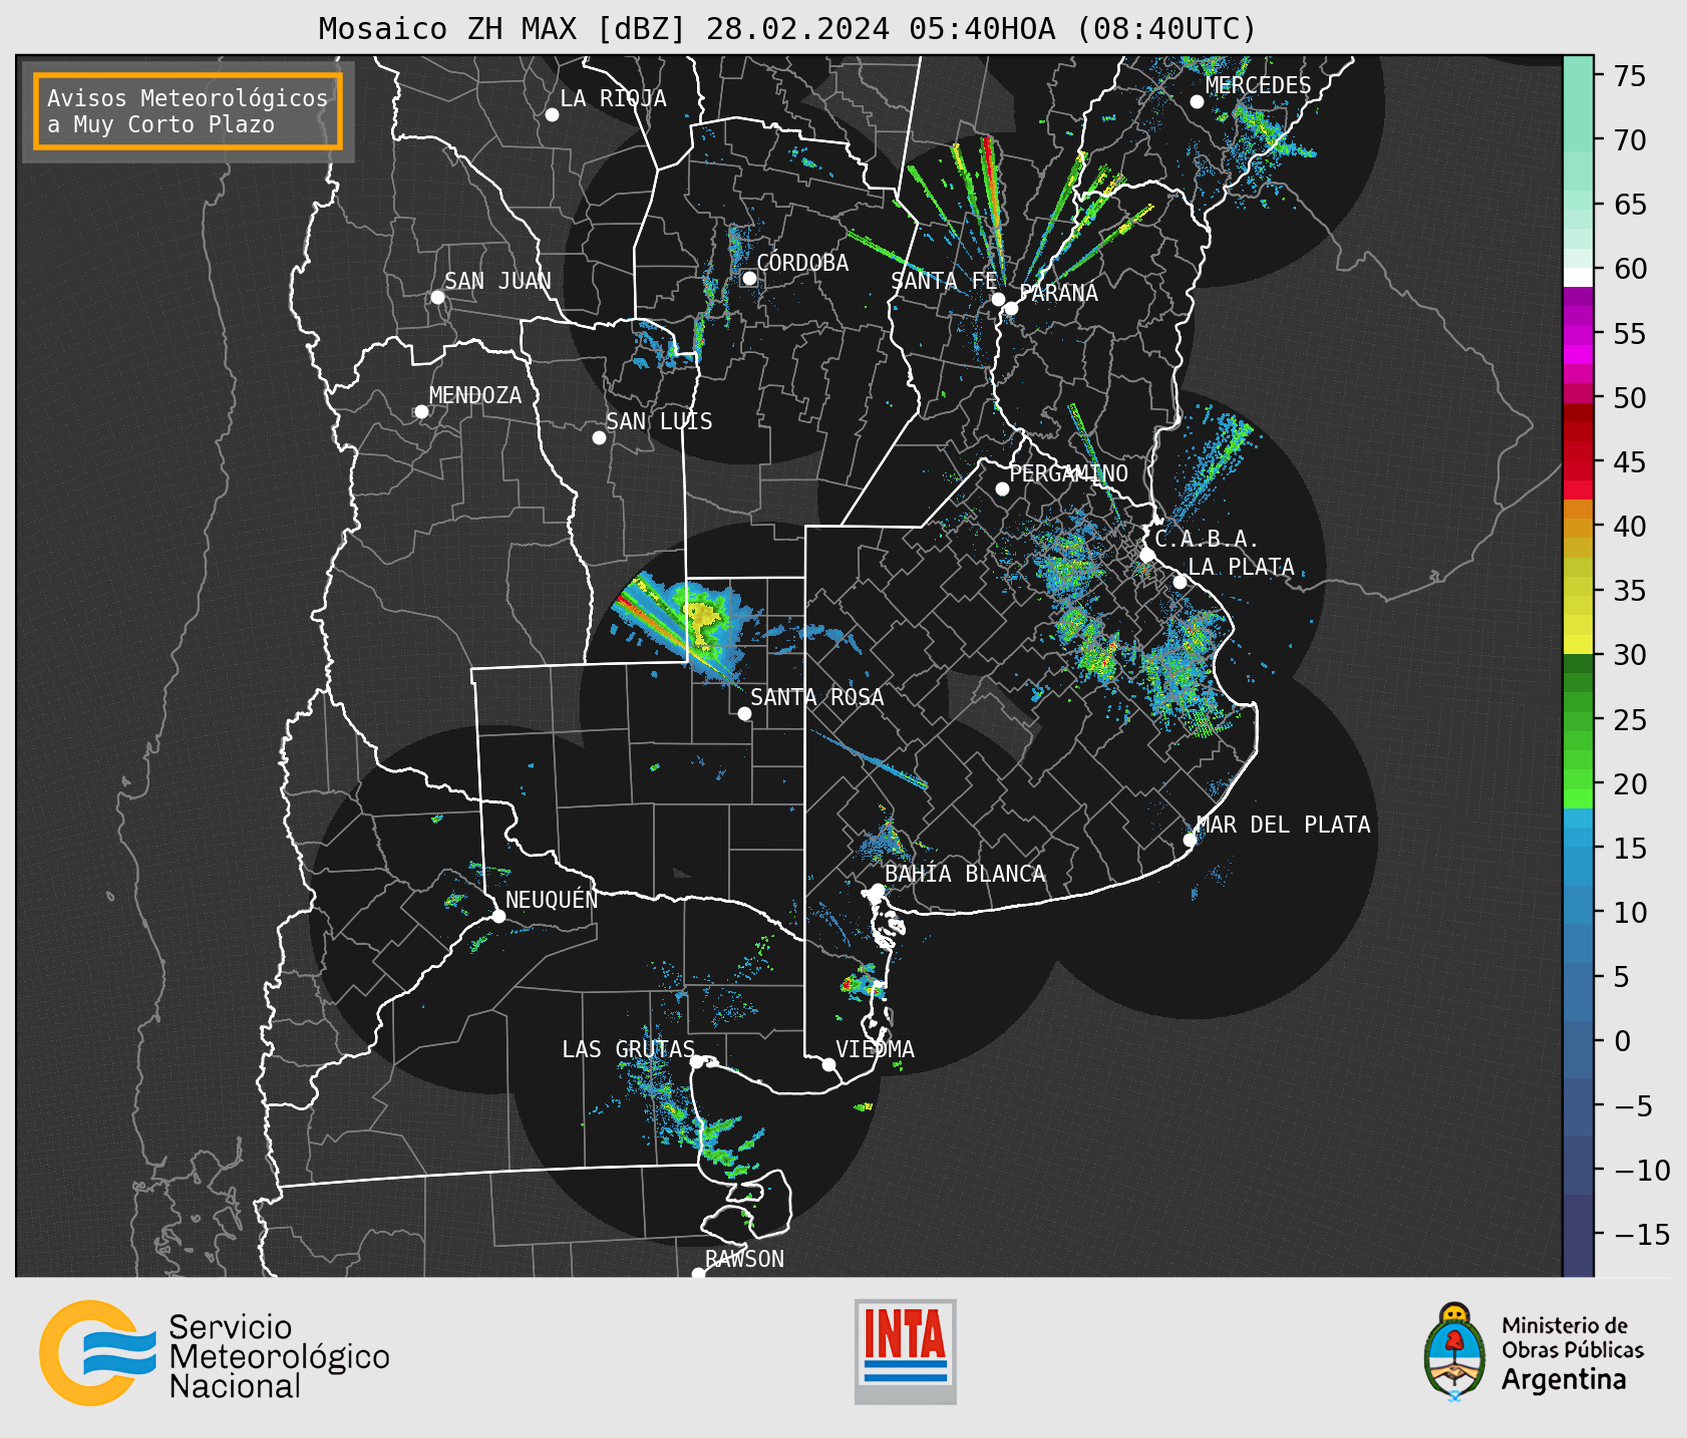
Task: Click the 75 dBZ value on color scale
Action: [1630, 76]
